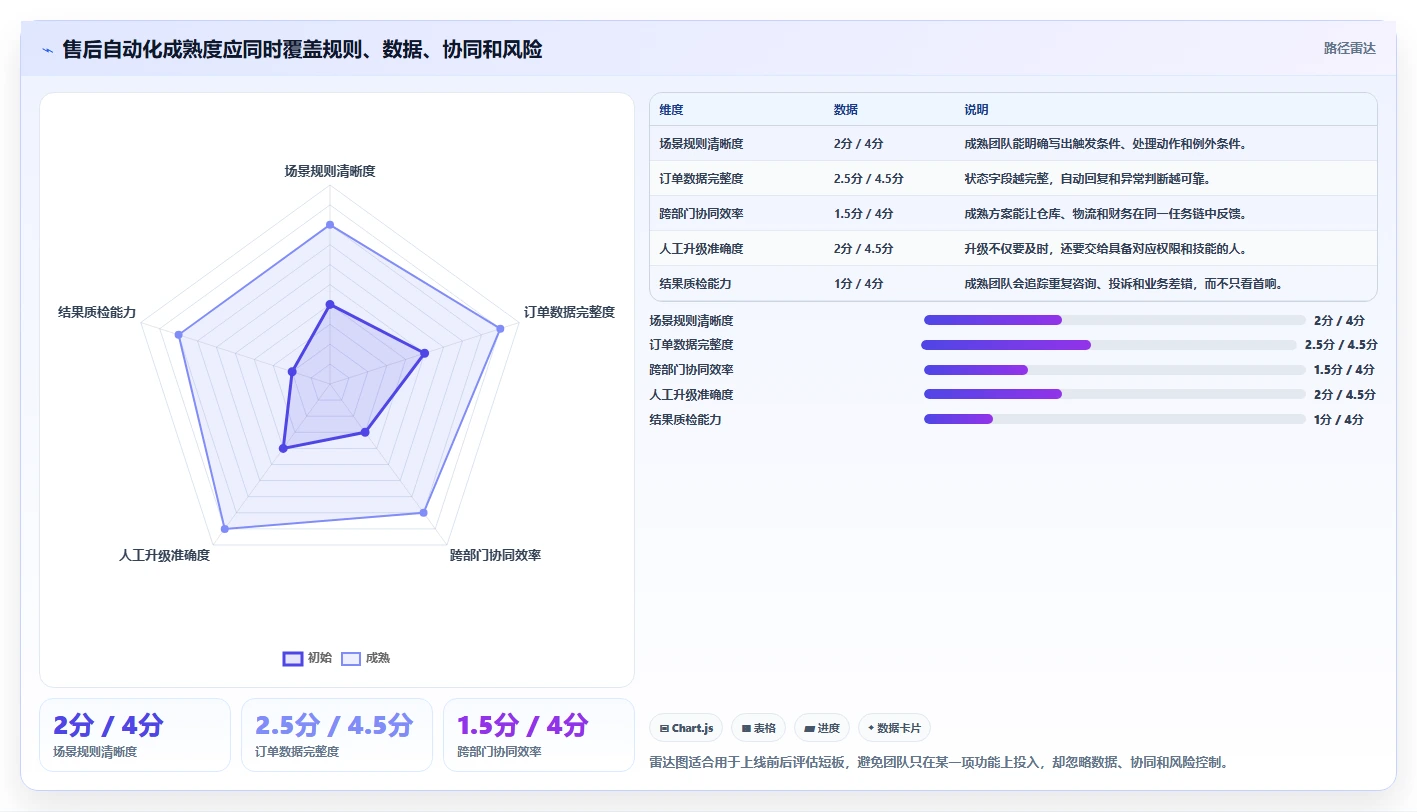
Task: Click 成熟 data point on 场景规则清晰度 axis
Action: pos(330,225)
